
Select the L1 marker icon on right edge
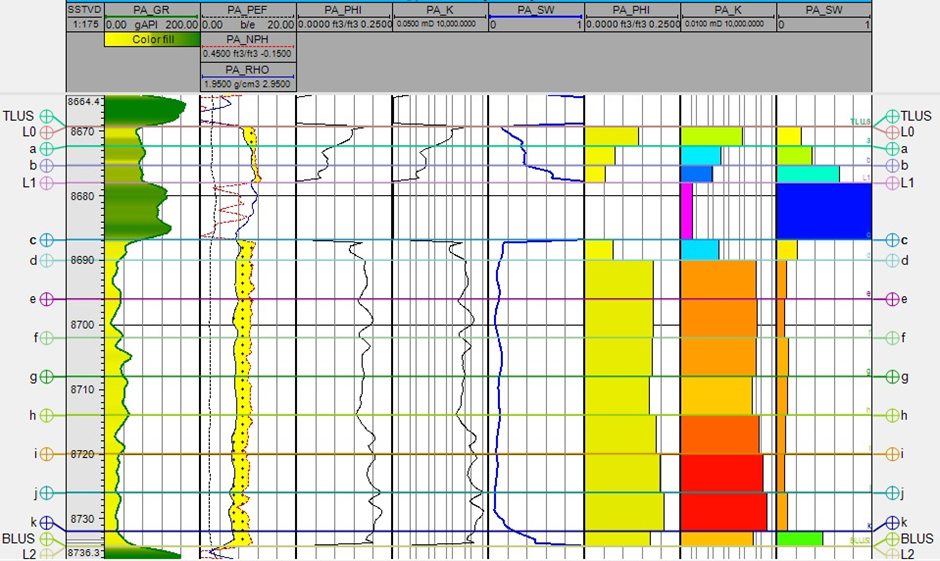pos(891,183)
